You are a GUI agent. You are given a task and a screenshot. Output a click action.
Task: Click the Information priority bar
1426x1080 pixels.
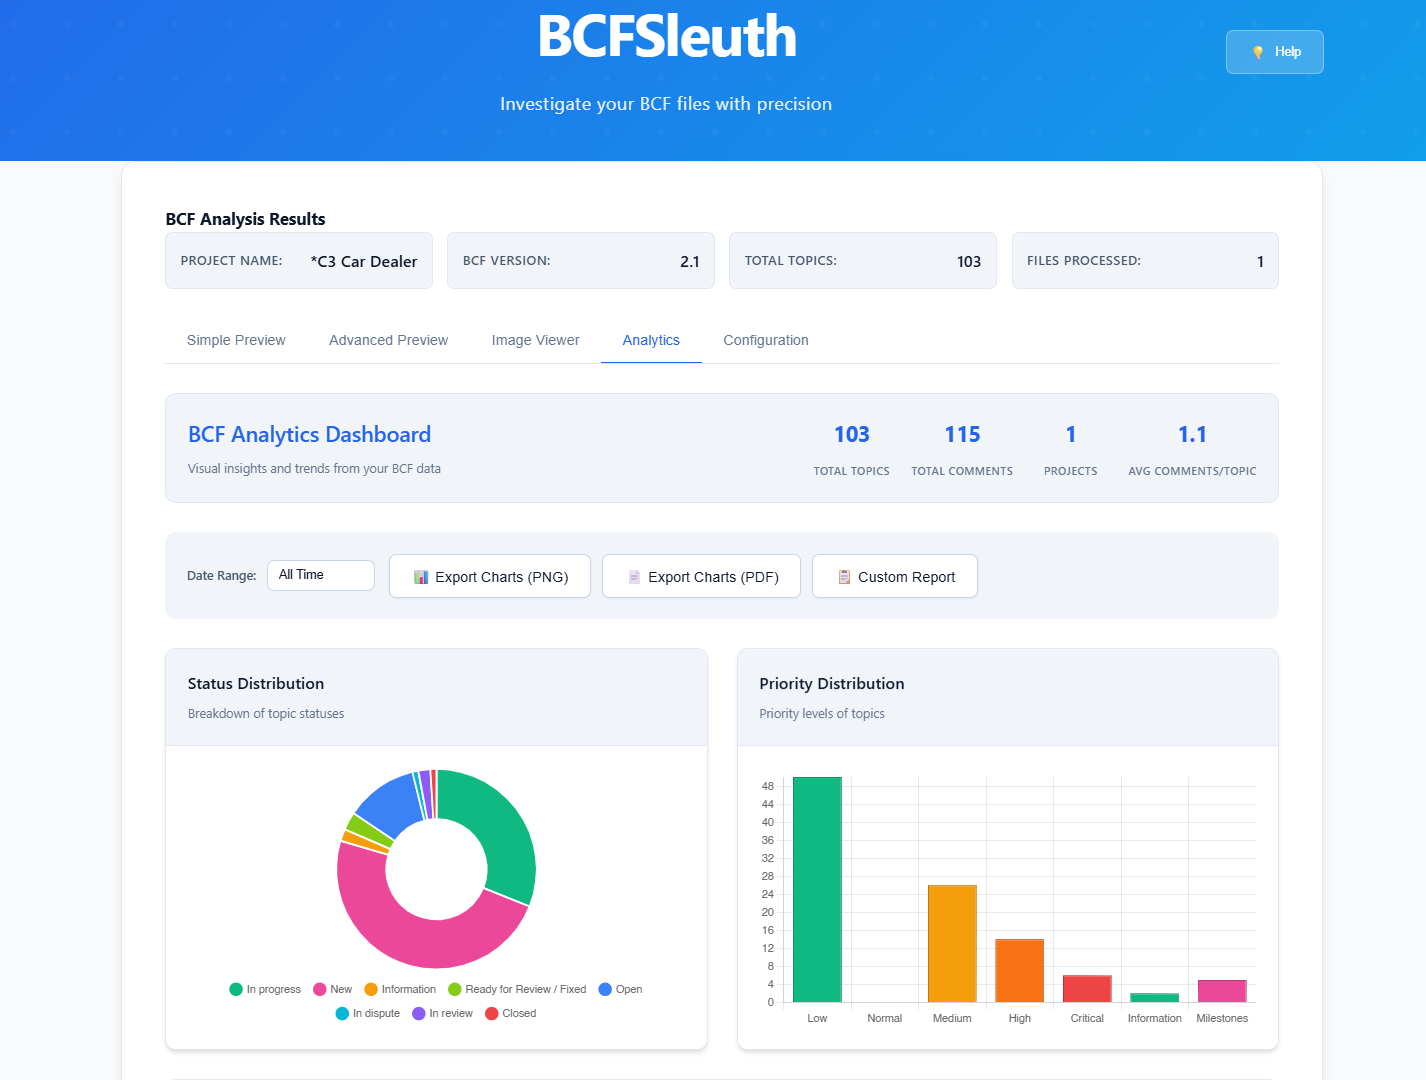pyautogui.click(x=1154, y=997)
